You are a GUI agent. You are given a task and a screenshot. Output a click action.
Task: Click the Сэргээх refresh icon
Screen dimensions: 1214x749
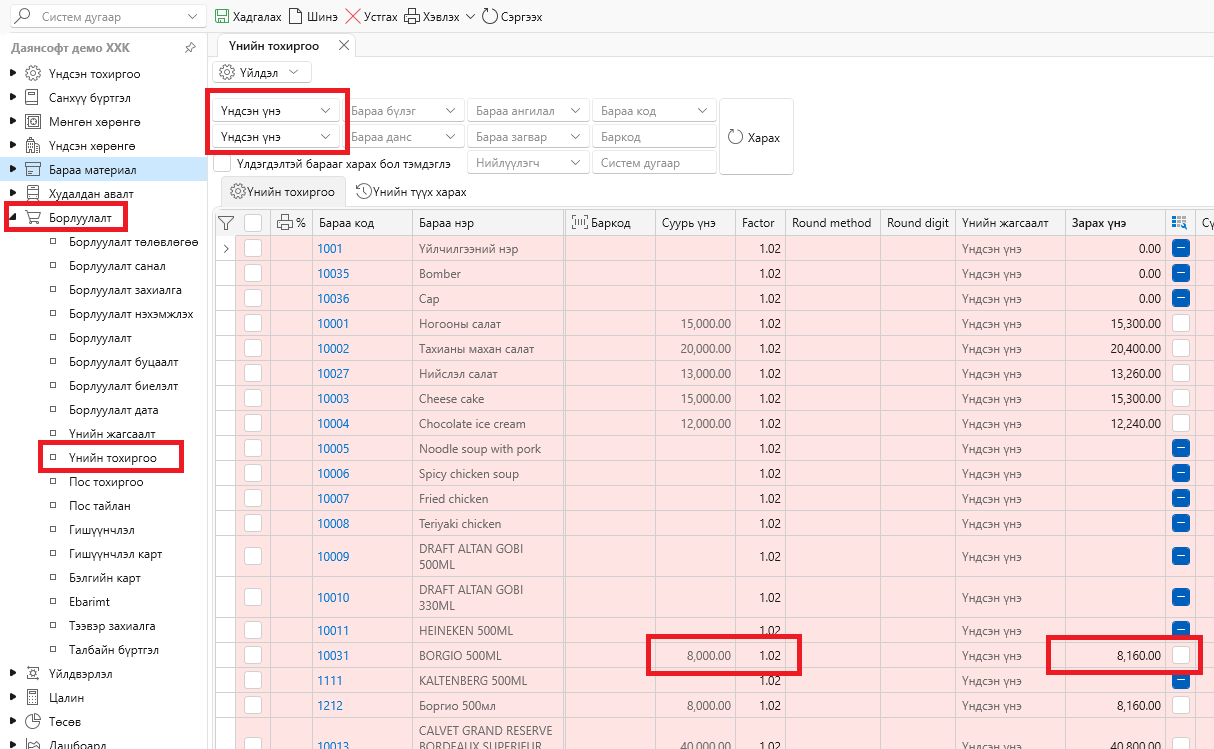click(x=489, y=17)
